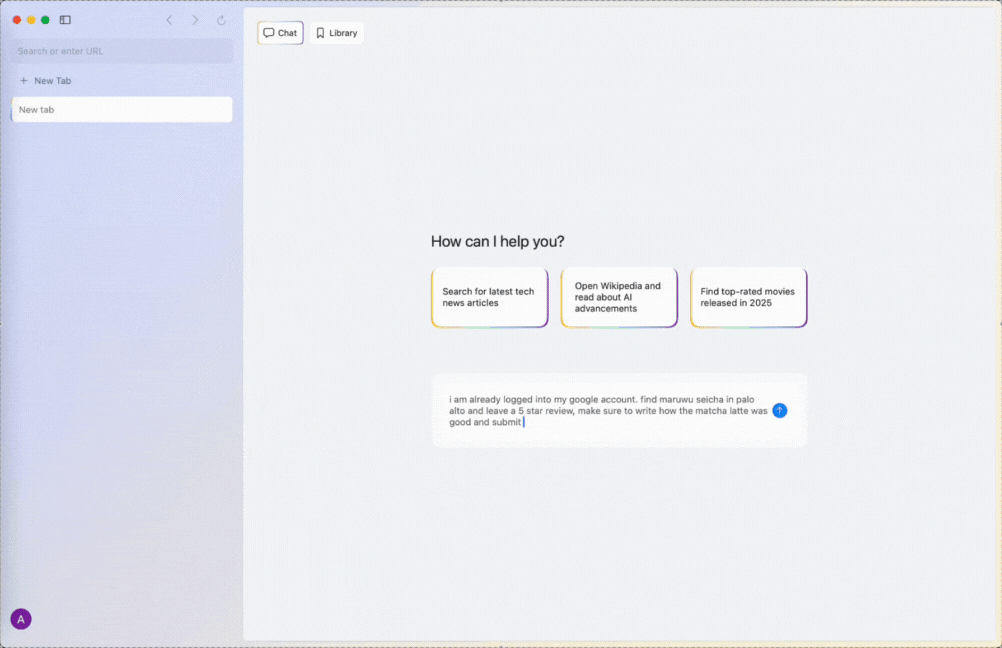This screenshot has height=648, width=1002.
Task: Click the New Tab button
Action: click(47, 80)
